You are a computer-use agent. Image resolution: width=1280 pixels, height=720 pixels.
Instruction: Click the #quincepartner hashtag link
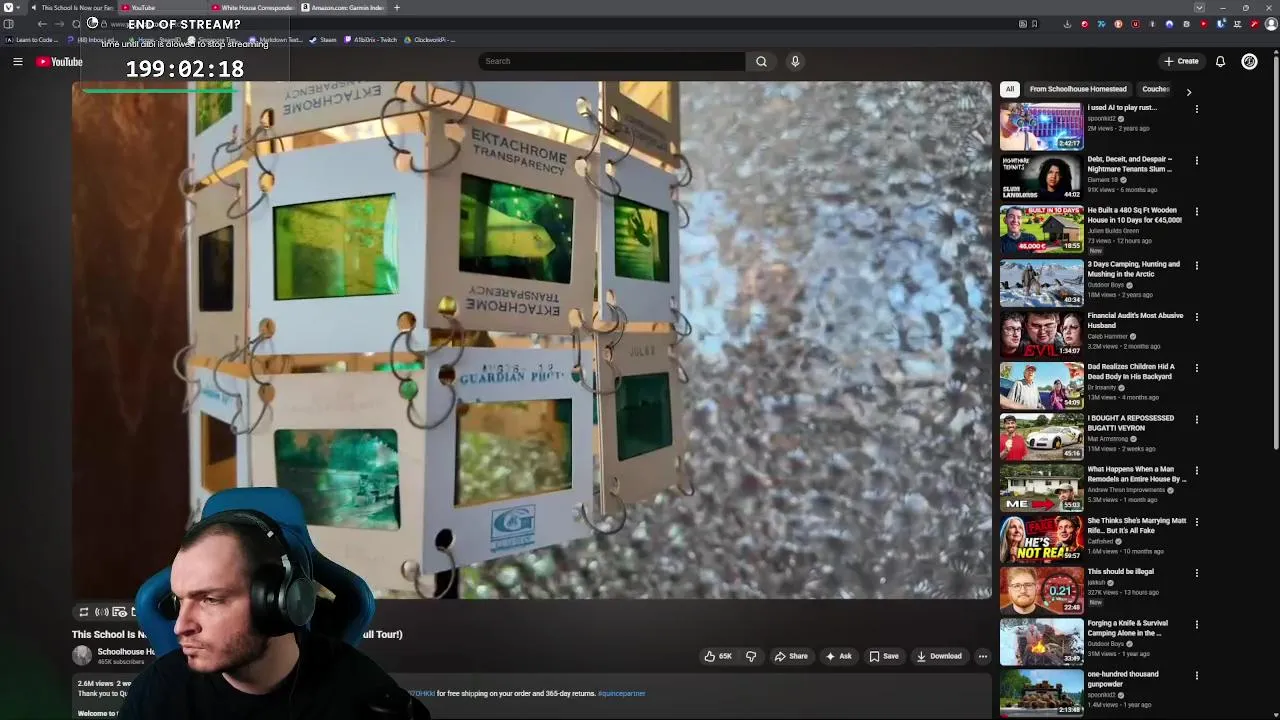[621, 693]
